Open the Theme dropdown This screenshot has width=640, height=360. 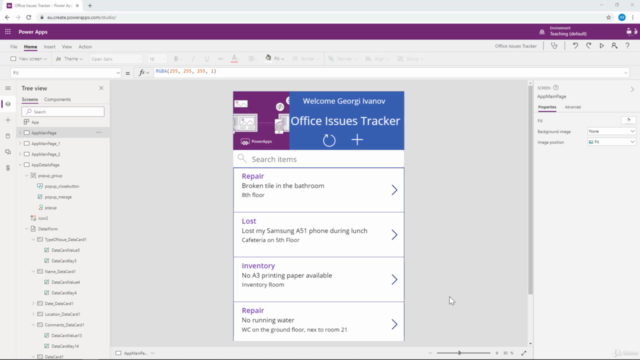coord(69,59)
